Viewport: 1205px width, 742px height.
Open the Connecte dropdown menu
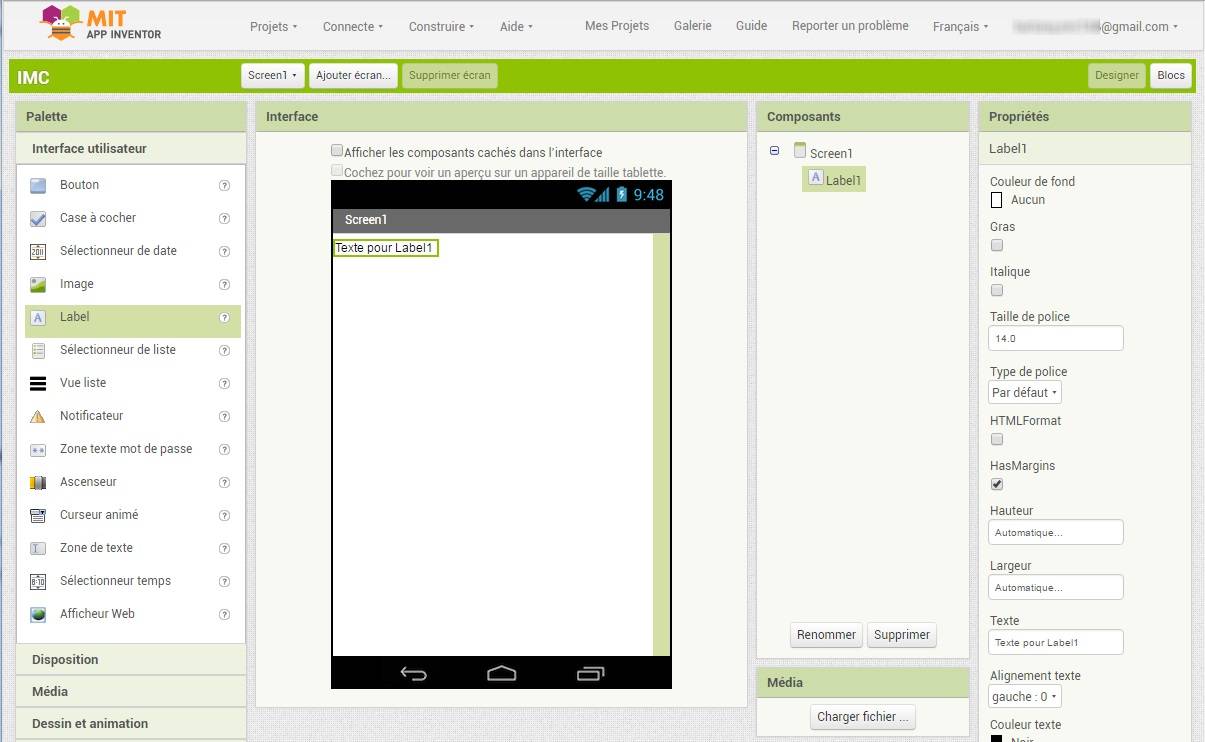click(352, 27)
